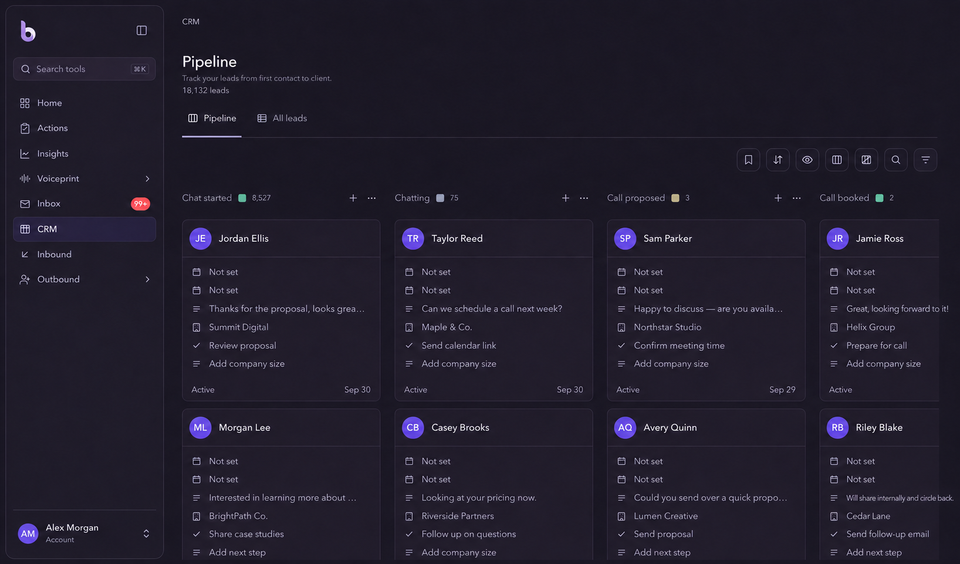Add a lead to Chatting column
The image size is (960, 564).
pyautogui.click(x=565, y=198)
